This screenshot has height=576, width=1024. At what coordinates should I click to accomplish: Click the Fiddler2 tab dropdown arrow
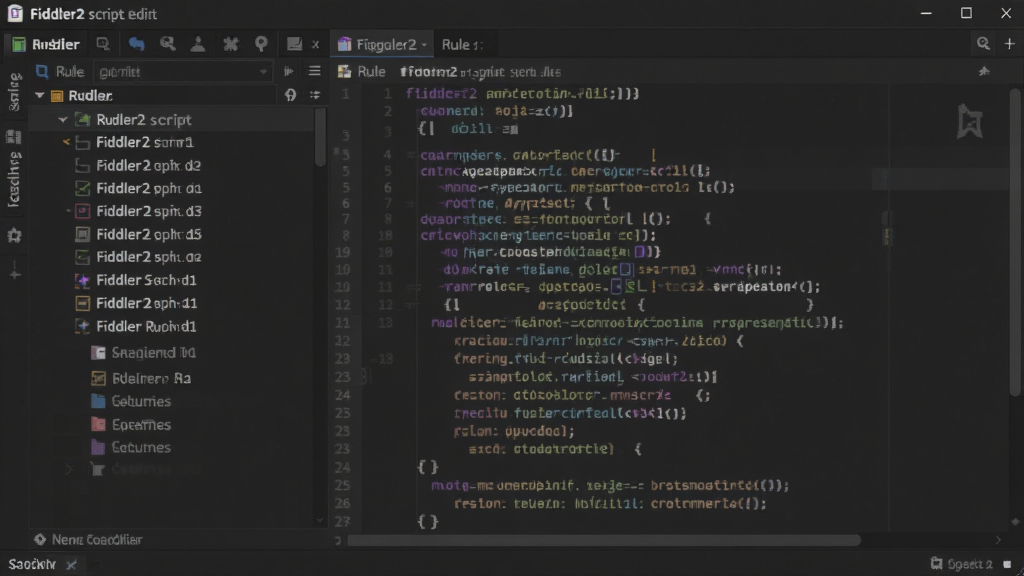tap(424, 45)
